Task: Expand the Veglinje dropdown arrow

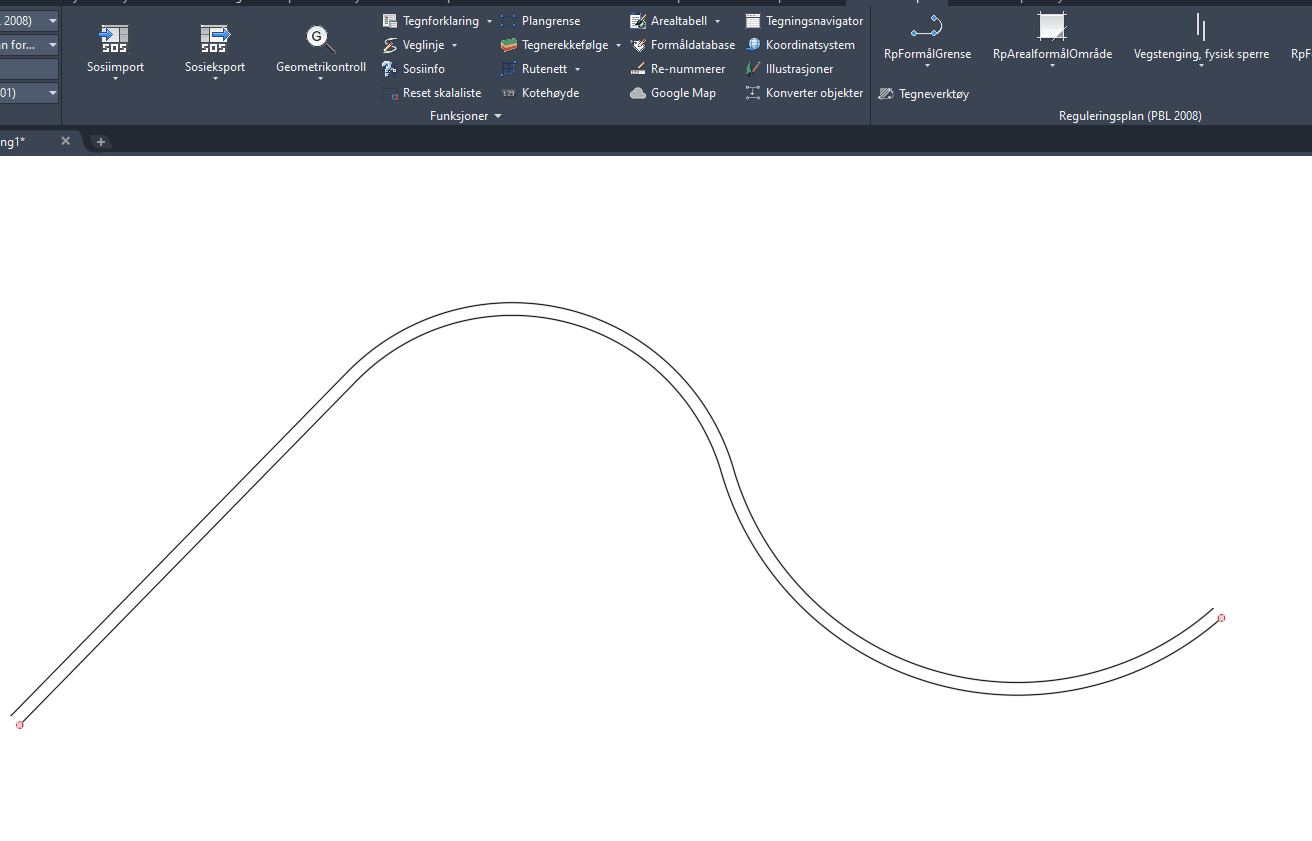Action: tap(454, 46)
